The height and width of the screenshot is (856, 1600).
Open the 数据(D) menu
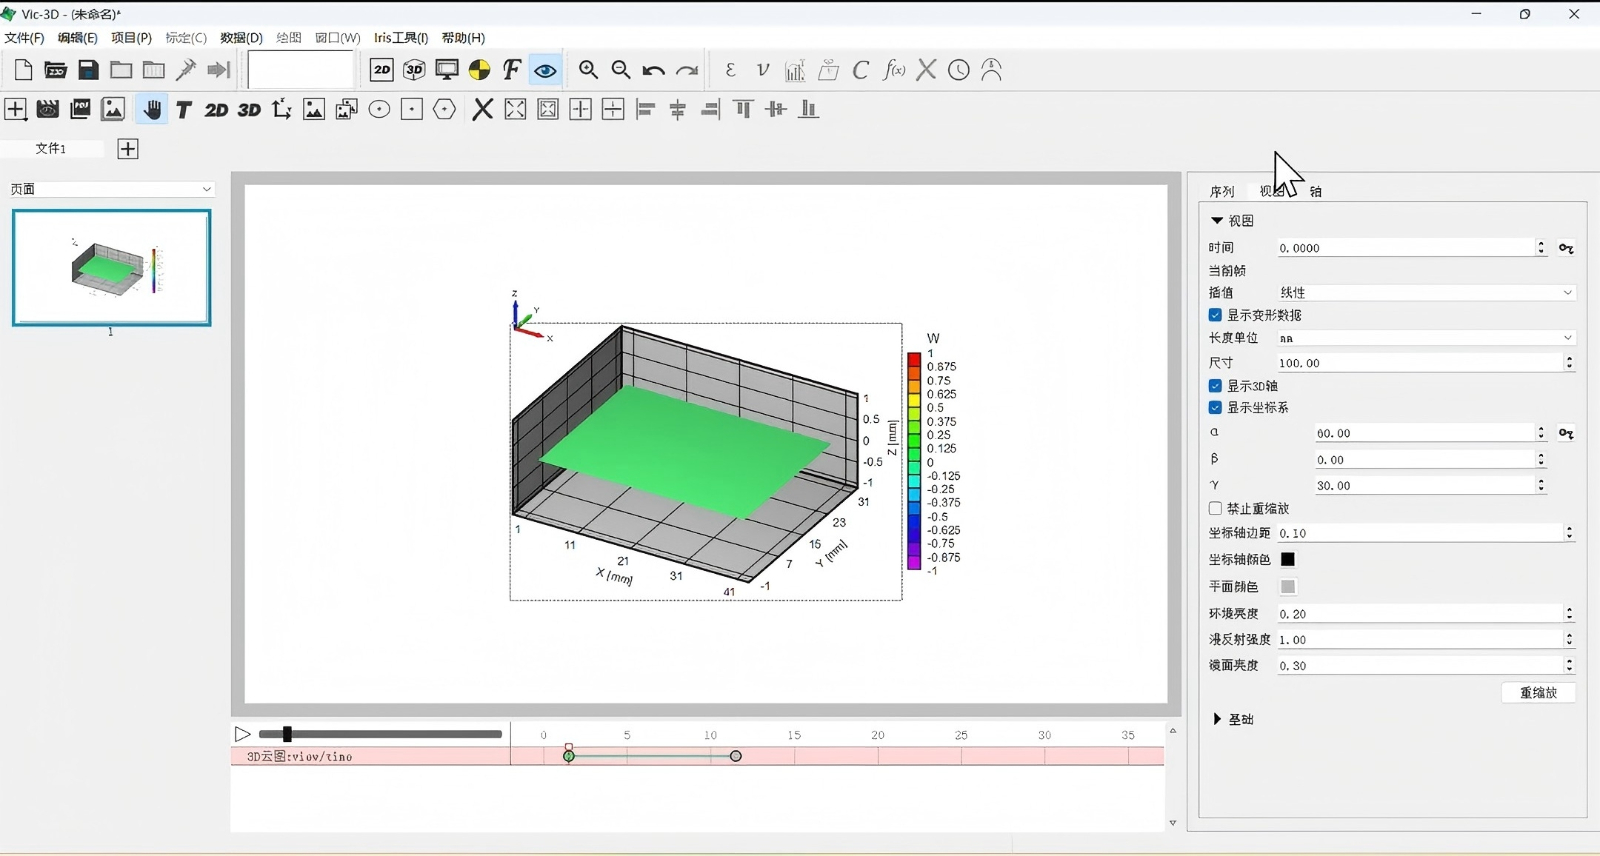tap(241, 38)
